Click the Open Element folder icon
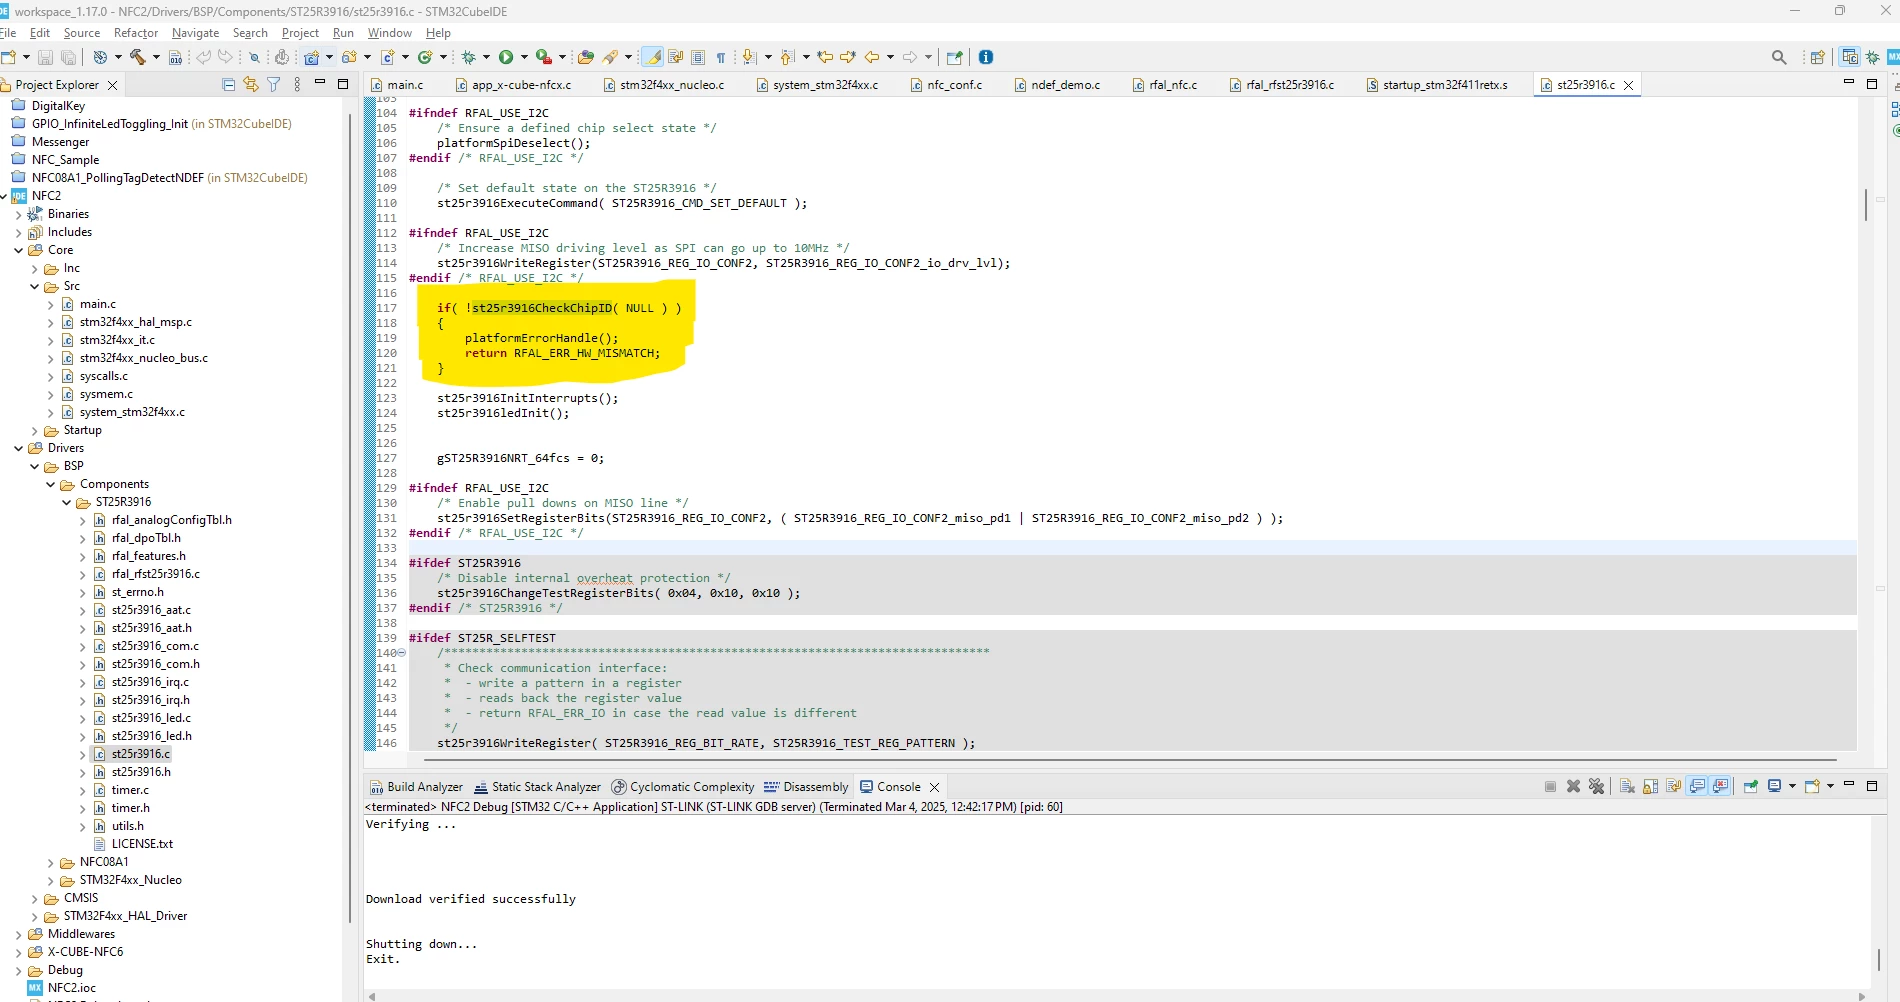 pyautogui.click(x=586, y=57)
